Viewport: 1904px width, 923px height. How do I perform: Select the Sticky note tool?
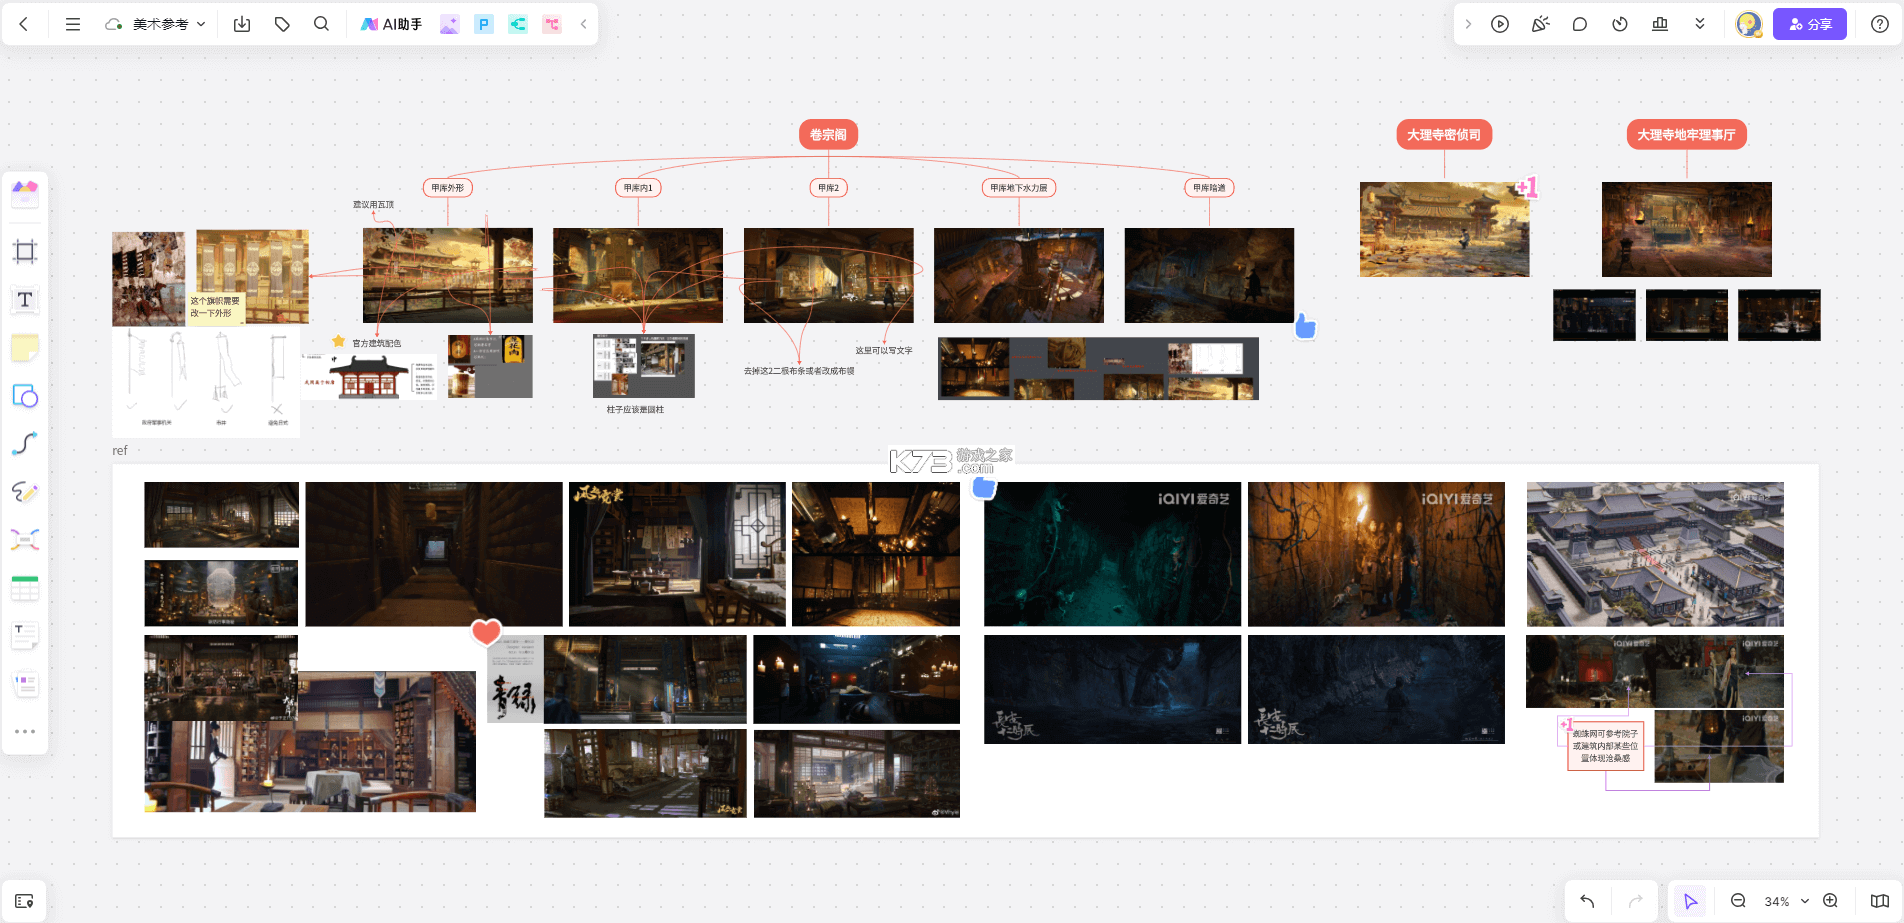tap(25, 348)
